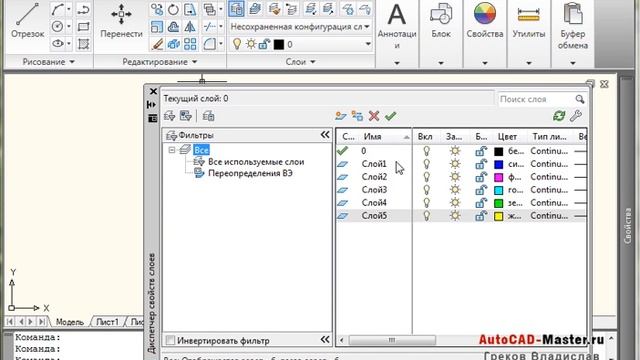Select the Все filter node

[201, 150]
